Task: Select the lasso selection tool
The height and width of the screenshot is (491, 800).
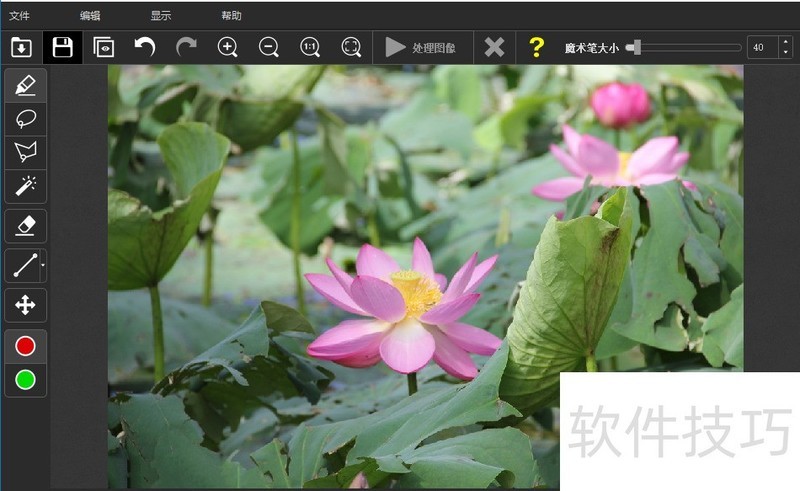Action: [26, 119]
